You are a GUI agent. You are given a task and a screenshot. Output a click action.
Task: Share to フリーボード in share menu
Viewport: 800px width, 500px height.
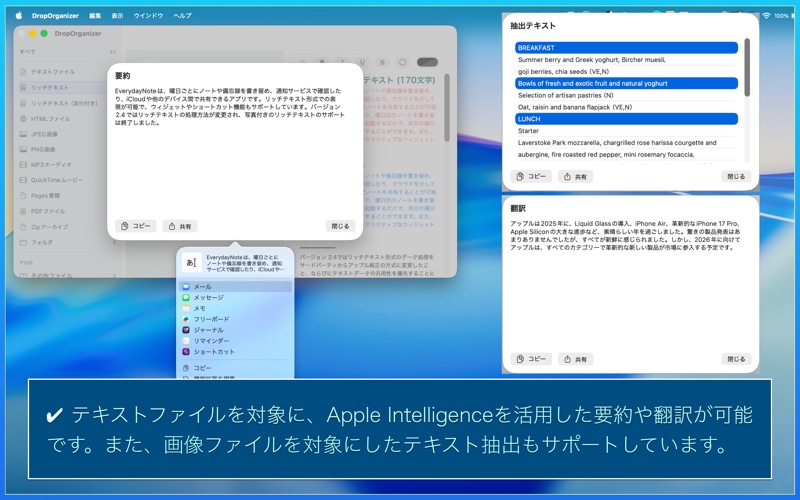[235, 319]
